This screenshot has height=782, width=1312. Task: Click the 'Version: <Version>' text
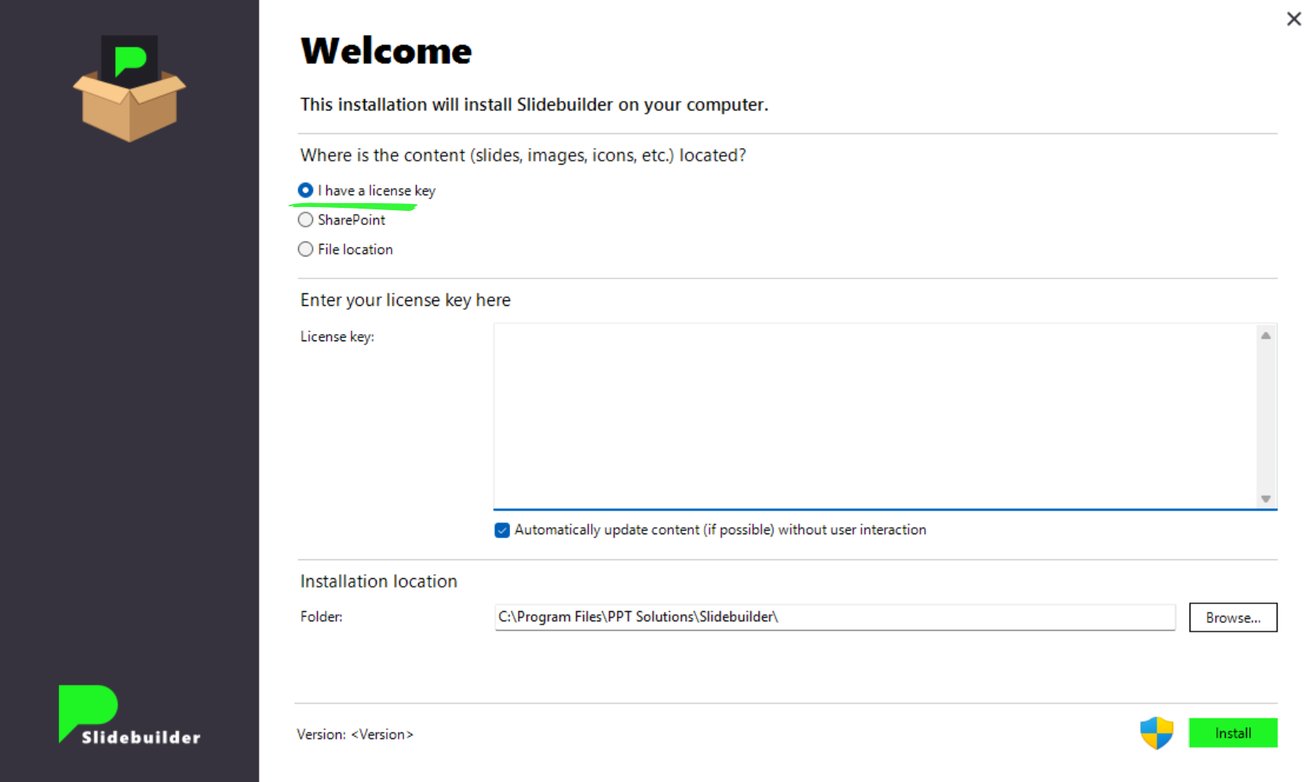(355, 734)
